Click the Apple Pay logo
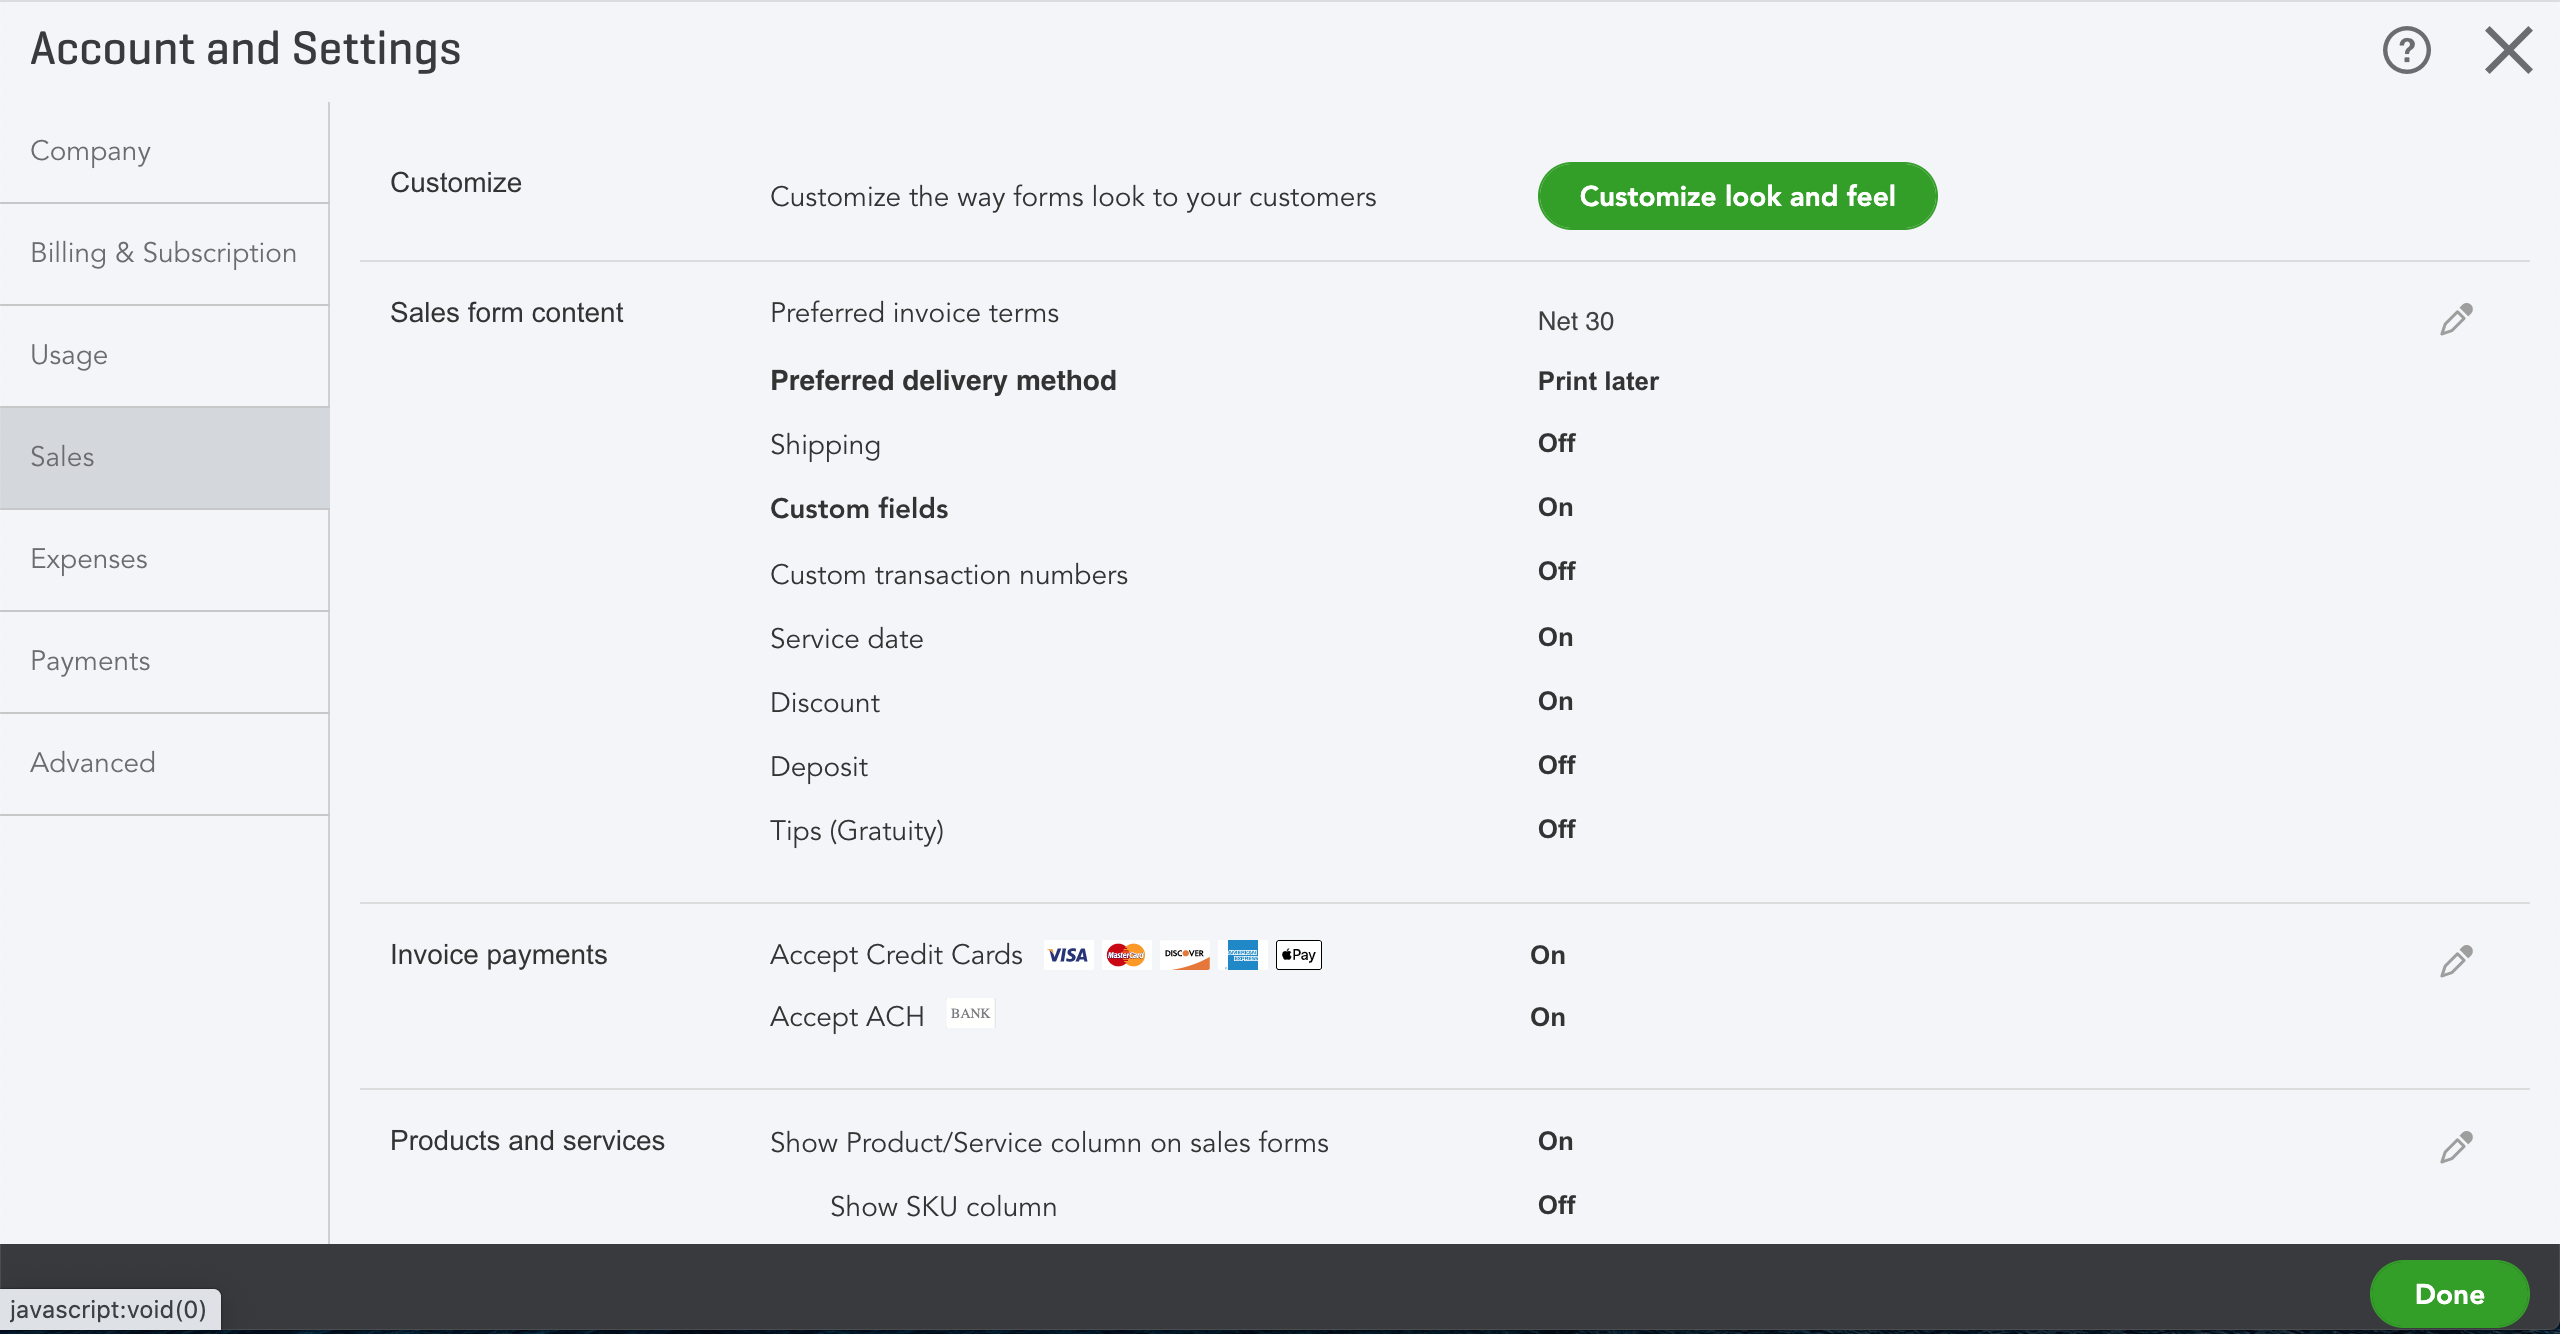2560x1334 pixels. click(1299, 955)
